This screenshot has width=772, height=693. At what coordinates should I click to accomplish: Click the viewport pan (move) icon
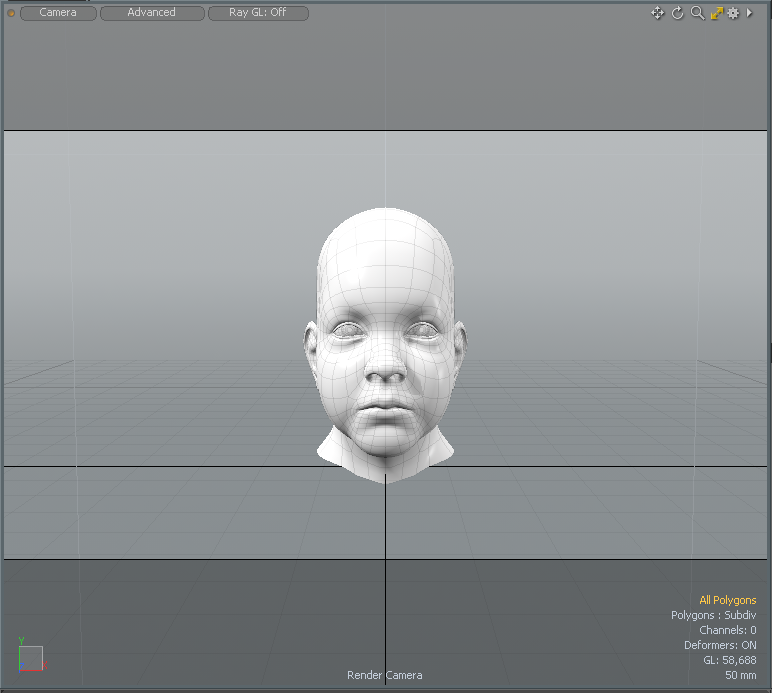657,13
